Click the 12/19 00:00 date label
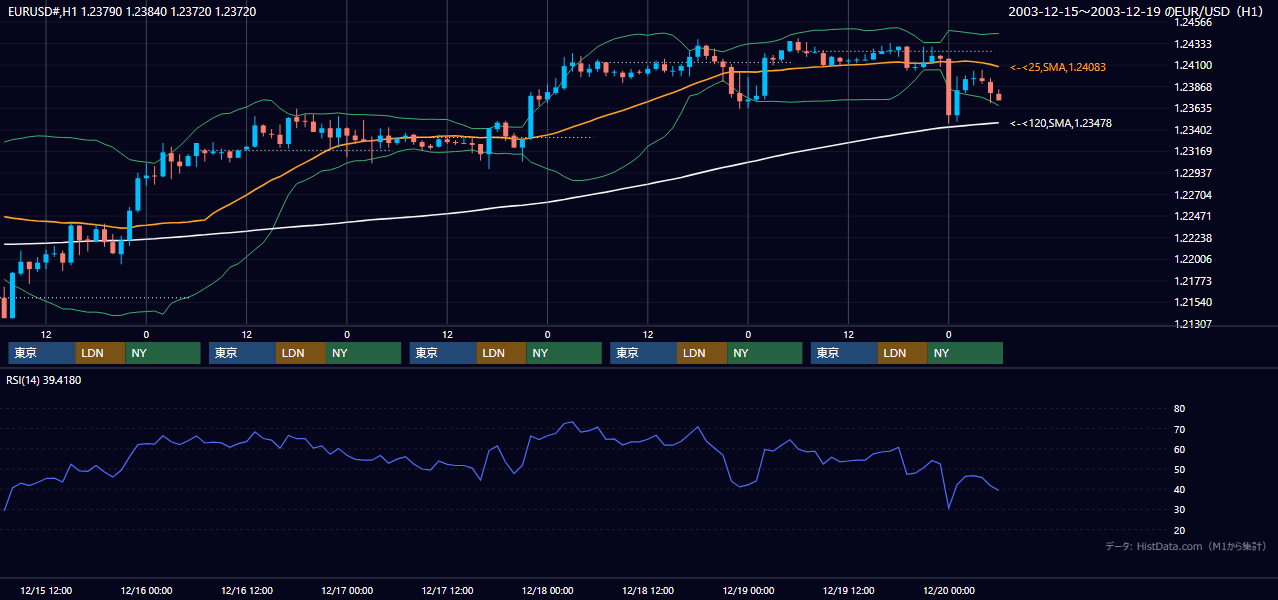The height and width of the screenshot is (600, 1278). 748,590
